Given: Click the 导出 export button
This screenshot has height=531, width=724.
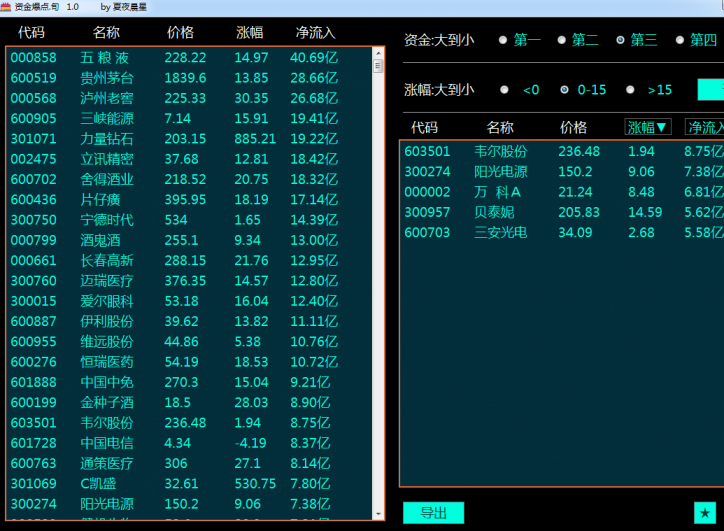Looking at the screenshot, I should [x=433, y=513].
